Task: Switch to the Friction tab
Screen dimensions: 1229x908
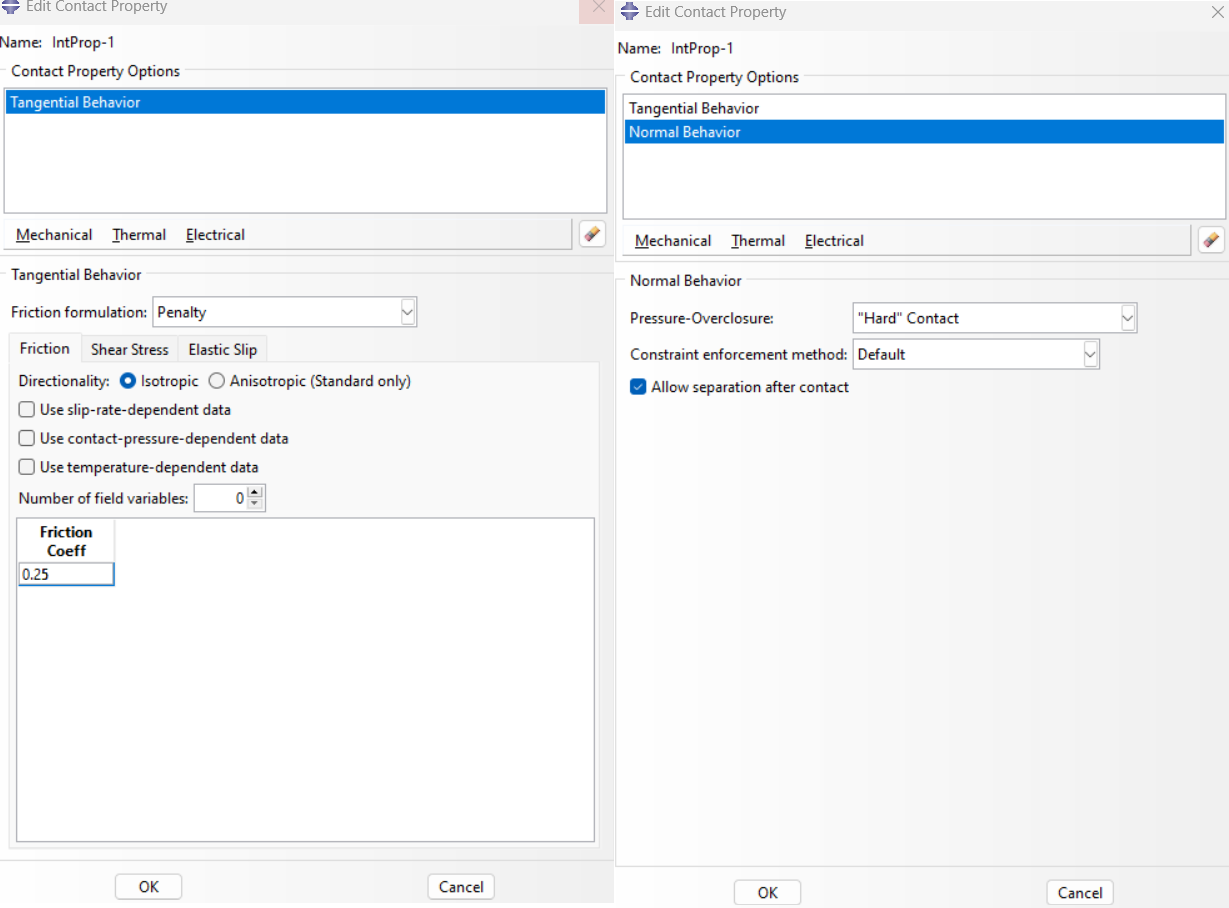Action: [45, 348]
